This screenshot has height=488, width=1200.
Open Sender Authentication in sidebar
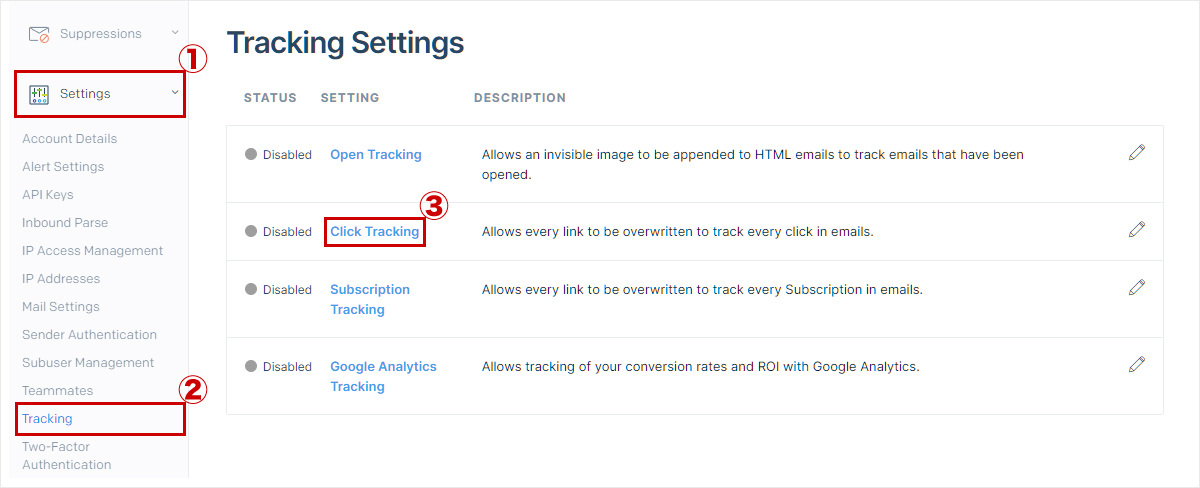89,335
